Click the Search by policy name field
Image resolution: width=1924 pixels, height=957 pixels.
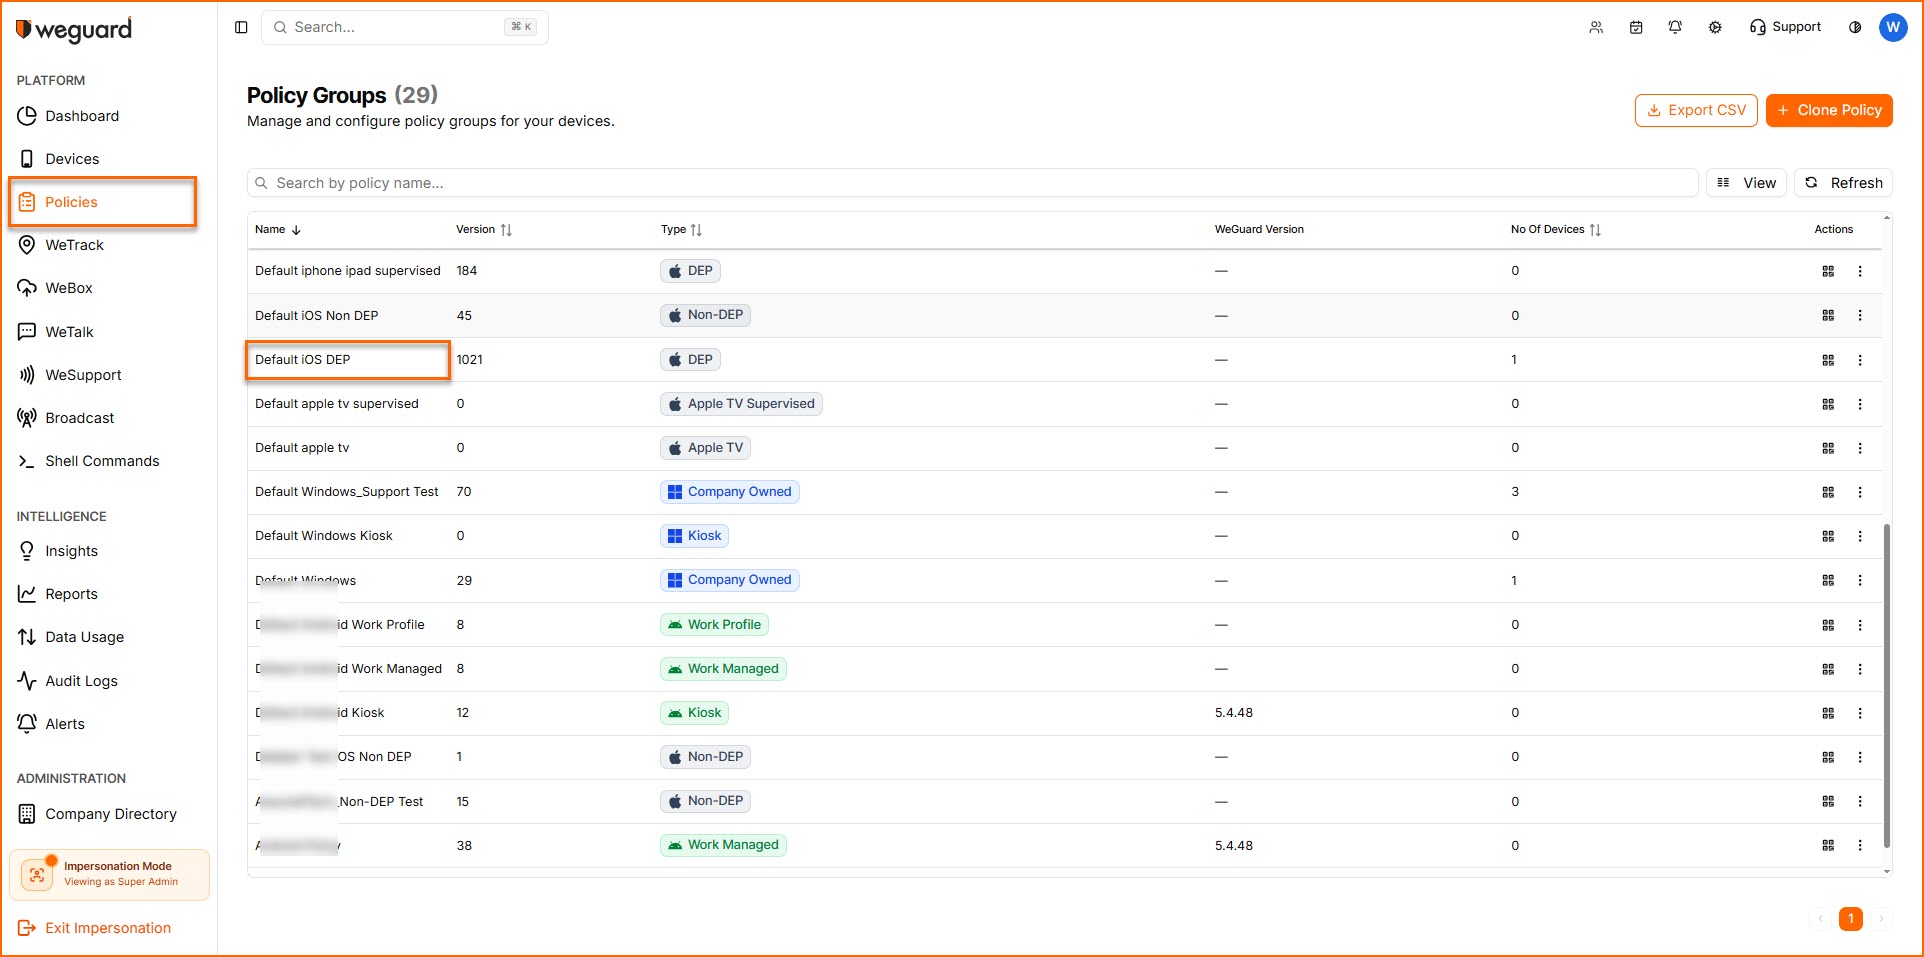tap(972, 183)
